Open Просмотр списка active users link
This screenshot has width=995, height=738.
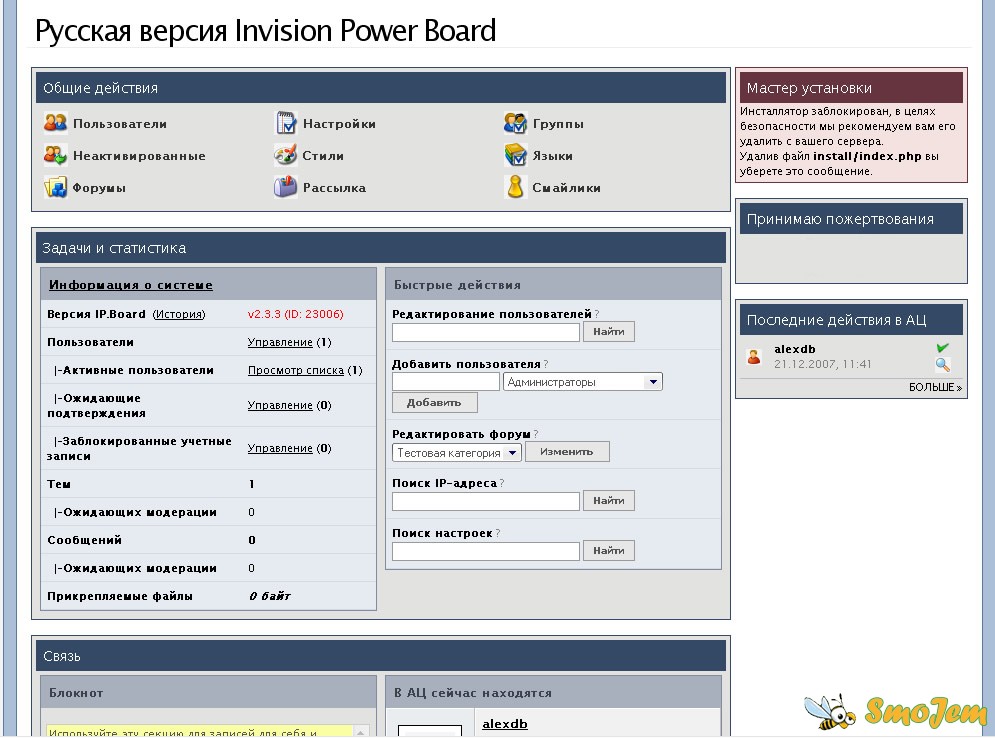pyautogui.click(x=296, y=370)
